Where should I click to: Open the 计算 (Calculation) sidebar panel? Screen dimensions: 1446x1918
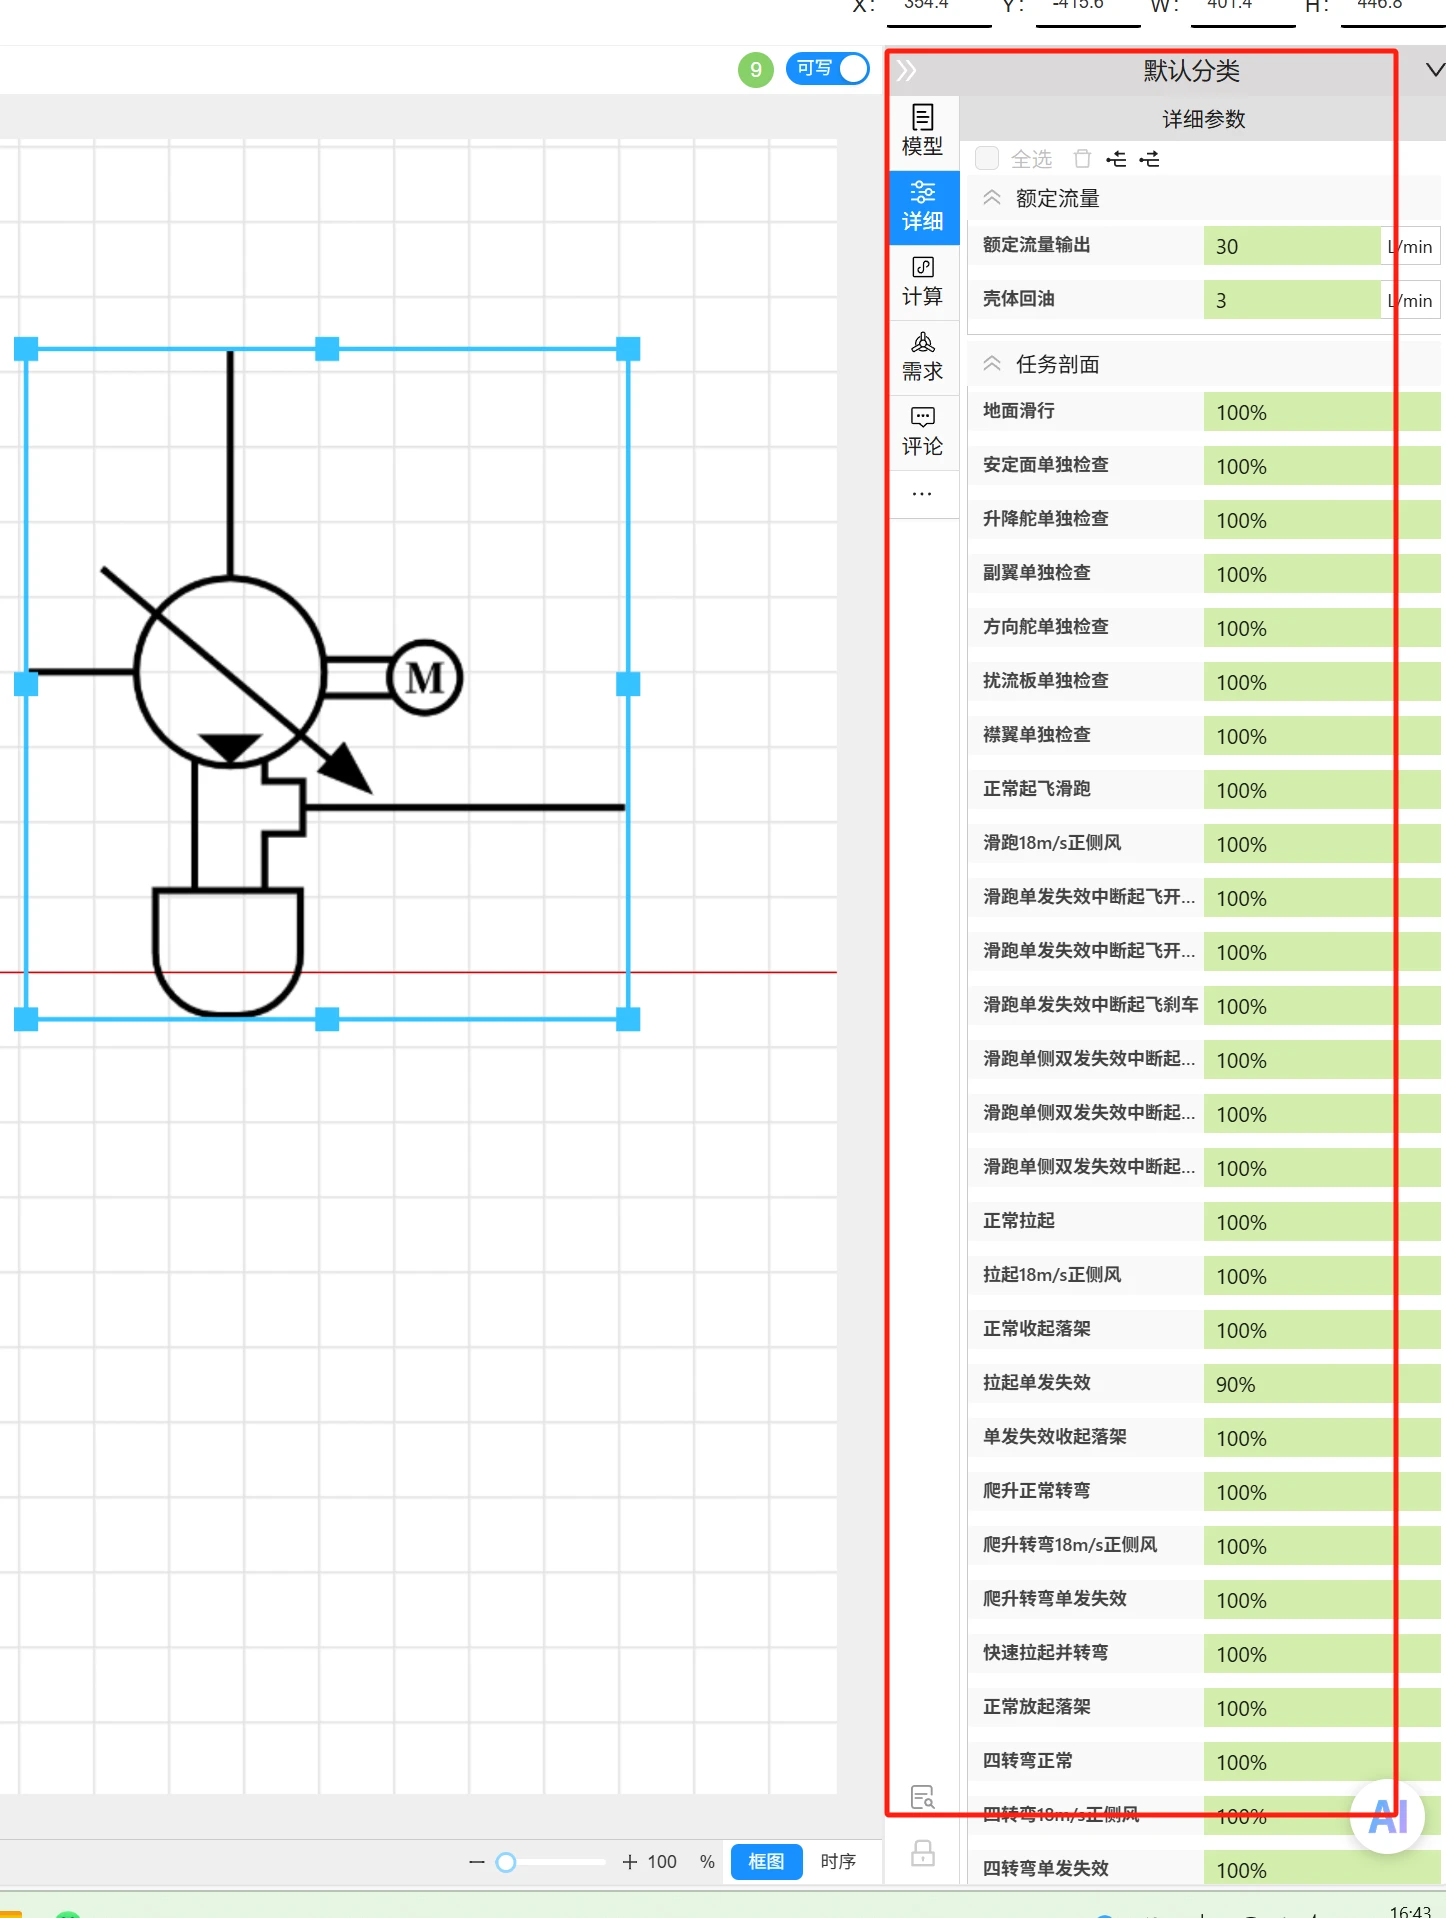(x=922, y=282)
